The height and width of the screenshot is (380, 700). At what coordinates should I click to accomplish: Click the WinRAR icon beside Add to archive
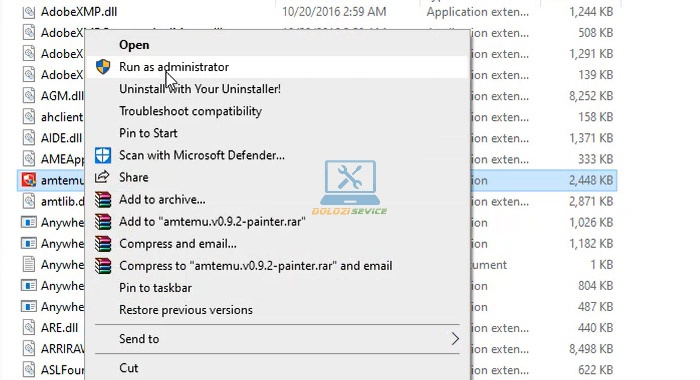tap(103, 200)
